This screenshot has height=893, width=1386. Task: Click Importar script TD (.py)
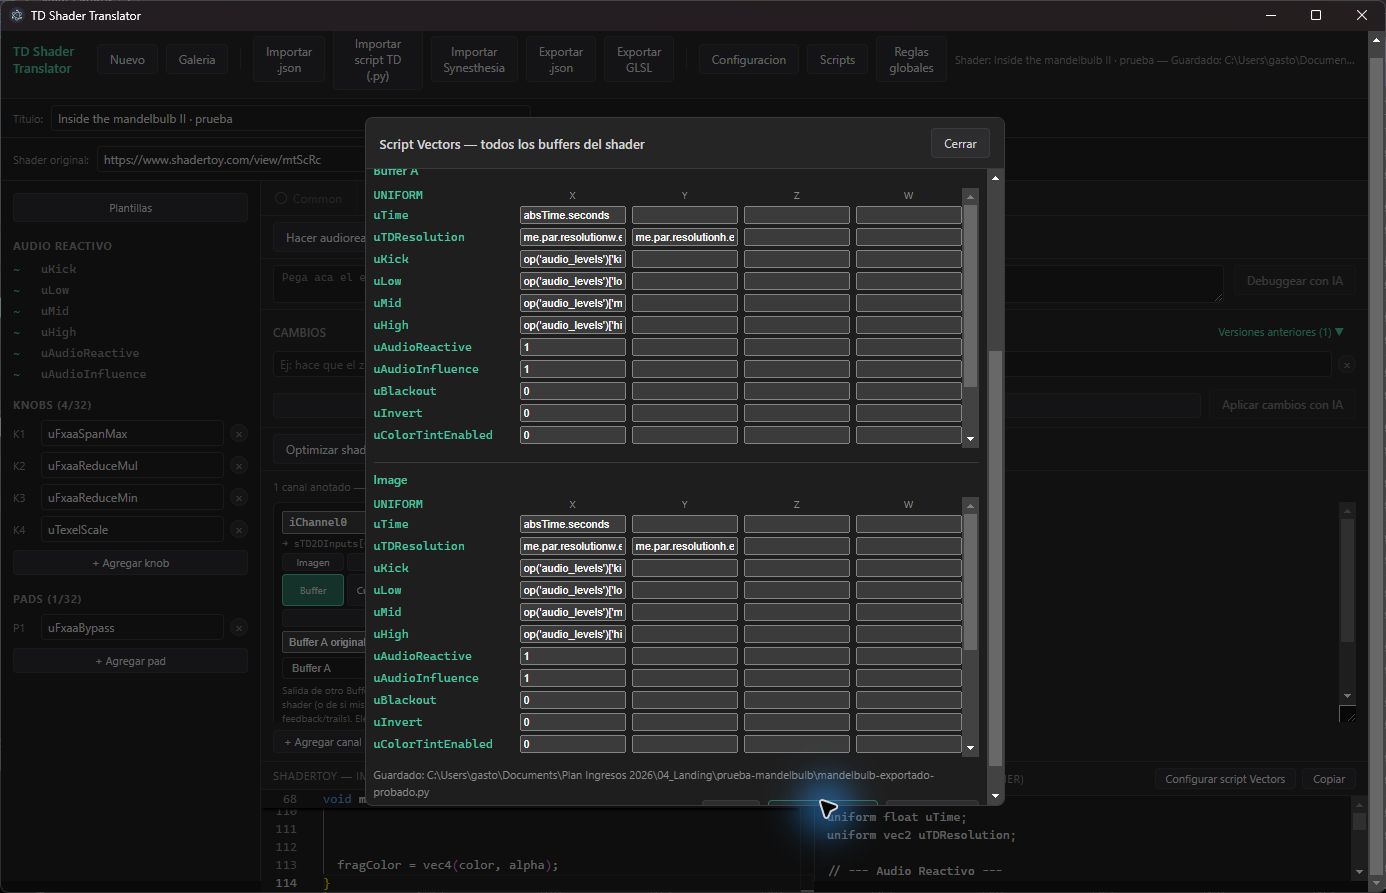click(x=378, y=60)
